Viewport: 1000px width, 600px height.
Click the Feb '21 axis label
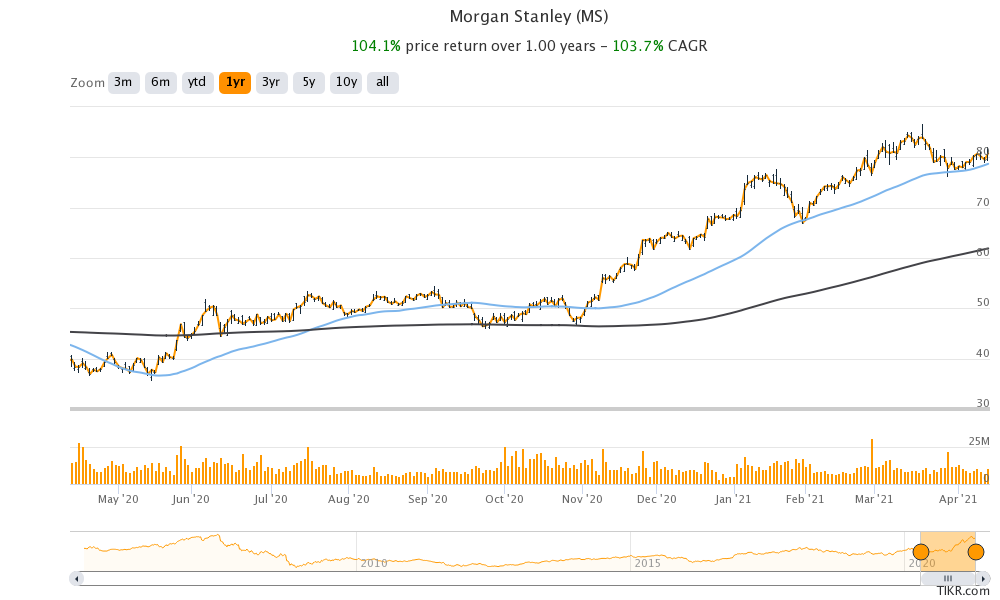tap(805, 499)
